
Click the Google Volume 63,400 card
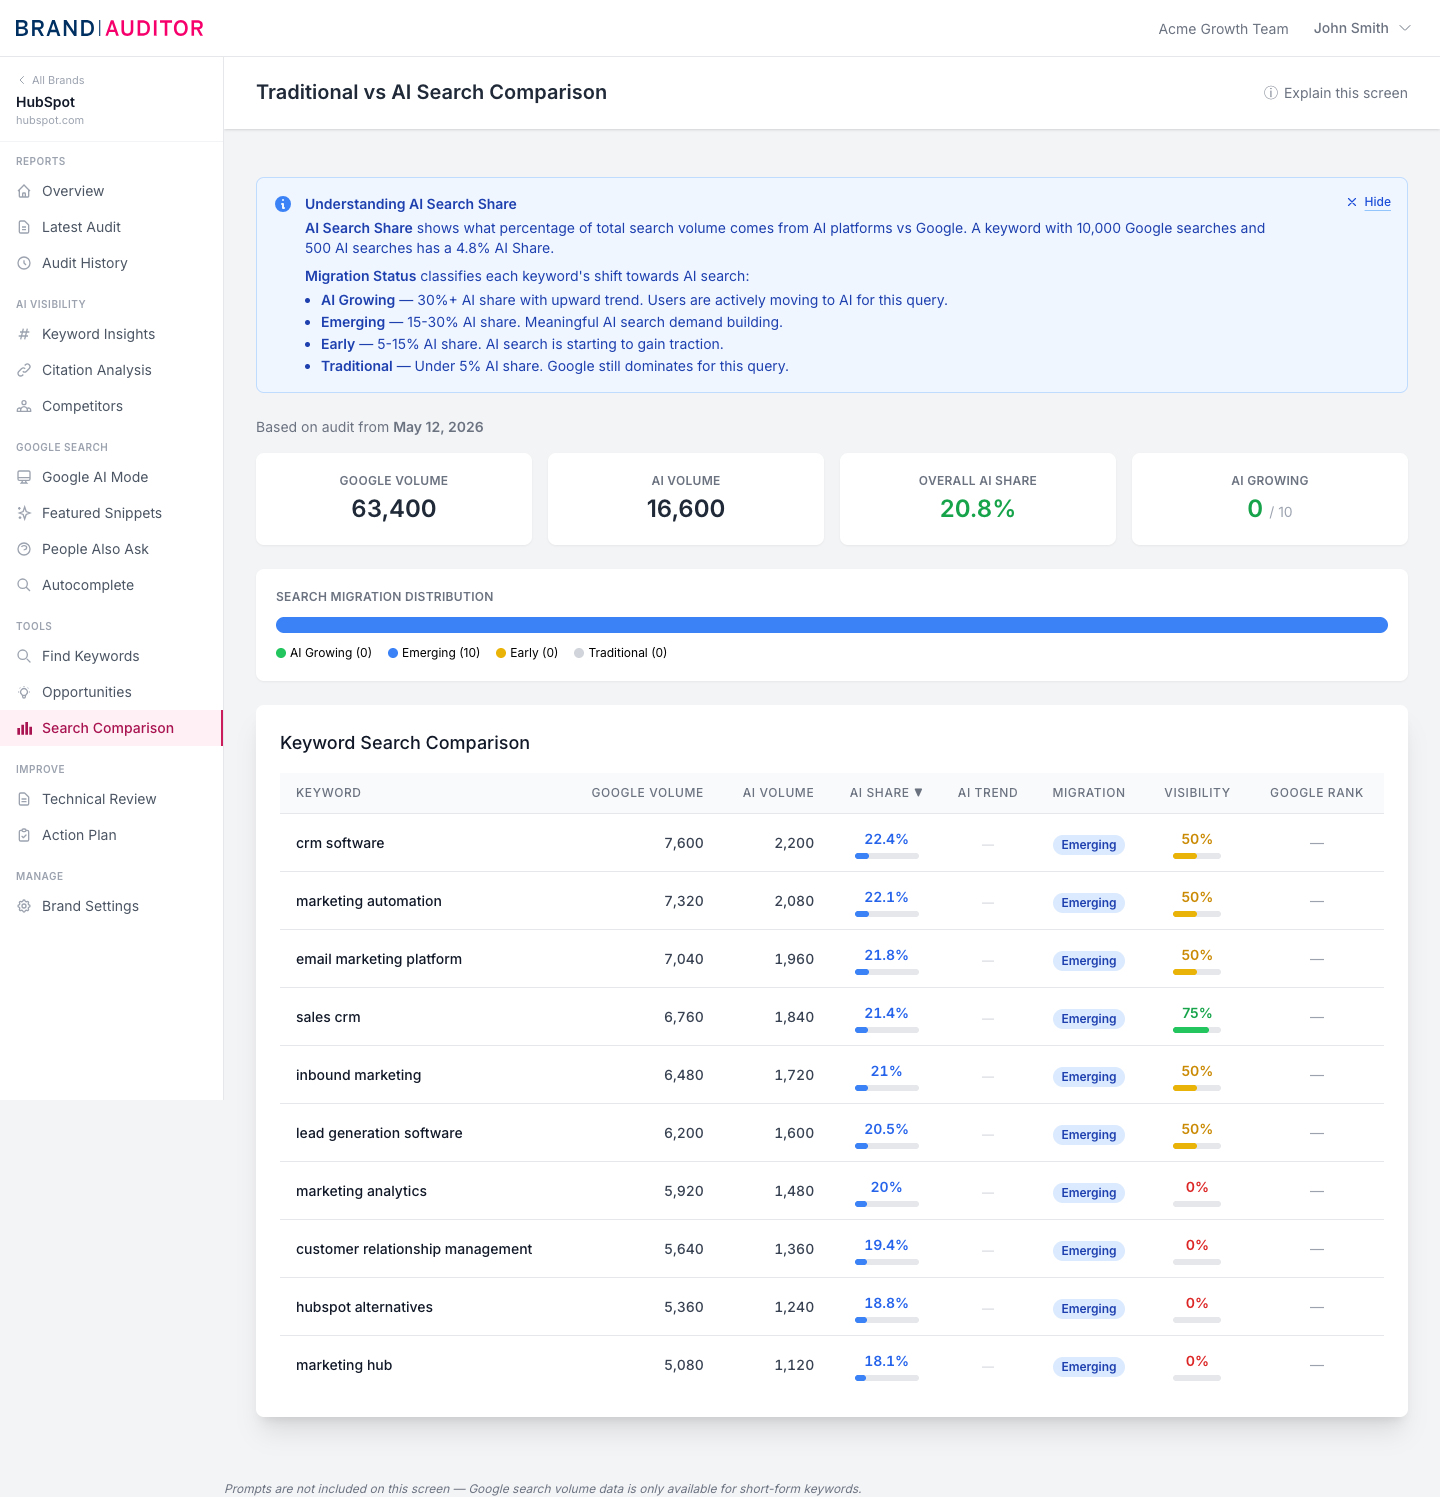(394, 499)
